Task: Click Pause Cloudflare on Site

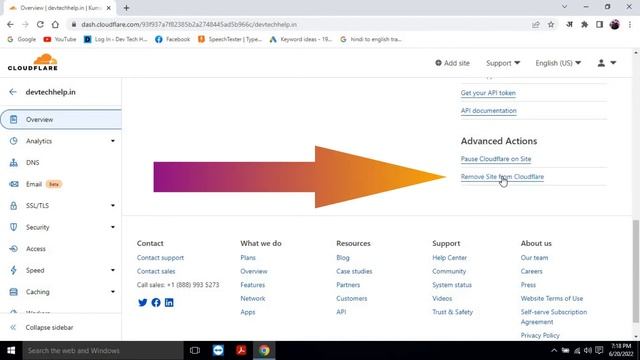Action: pos(496,159)
